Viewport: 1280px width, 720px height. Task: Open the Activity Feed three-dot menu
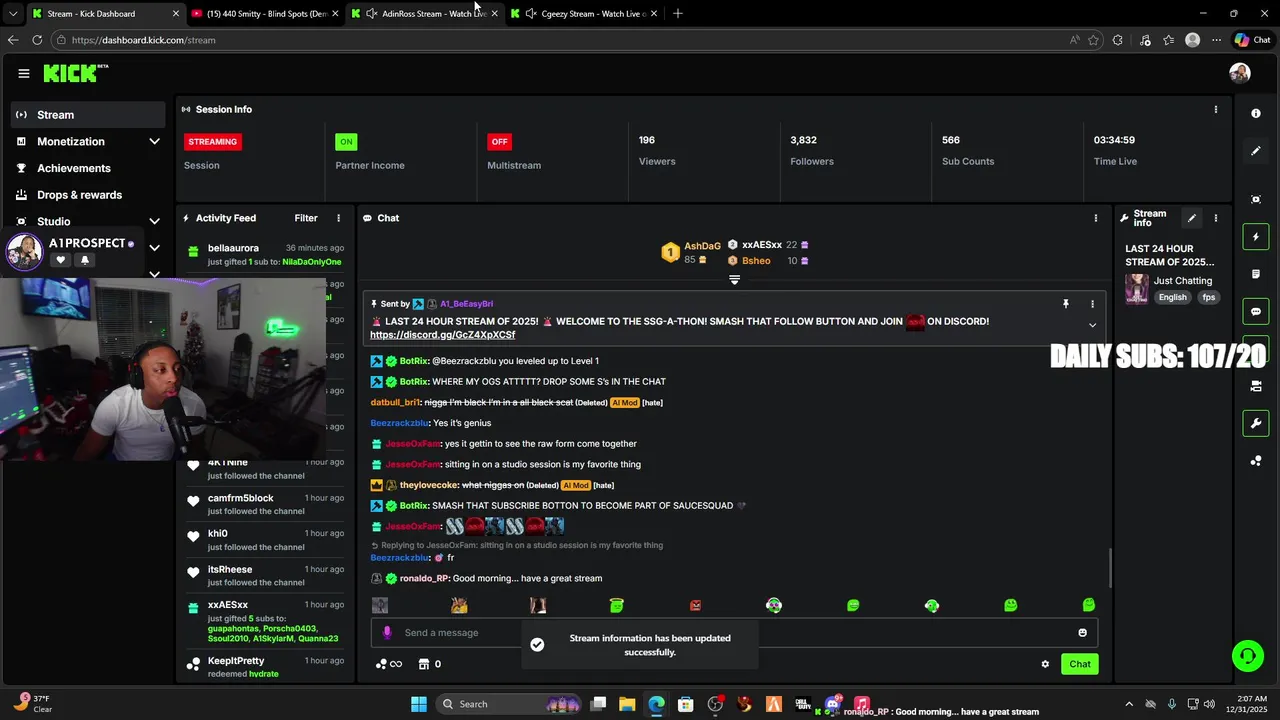point(338,218)
